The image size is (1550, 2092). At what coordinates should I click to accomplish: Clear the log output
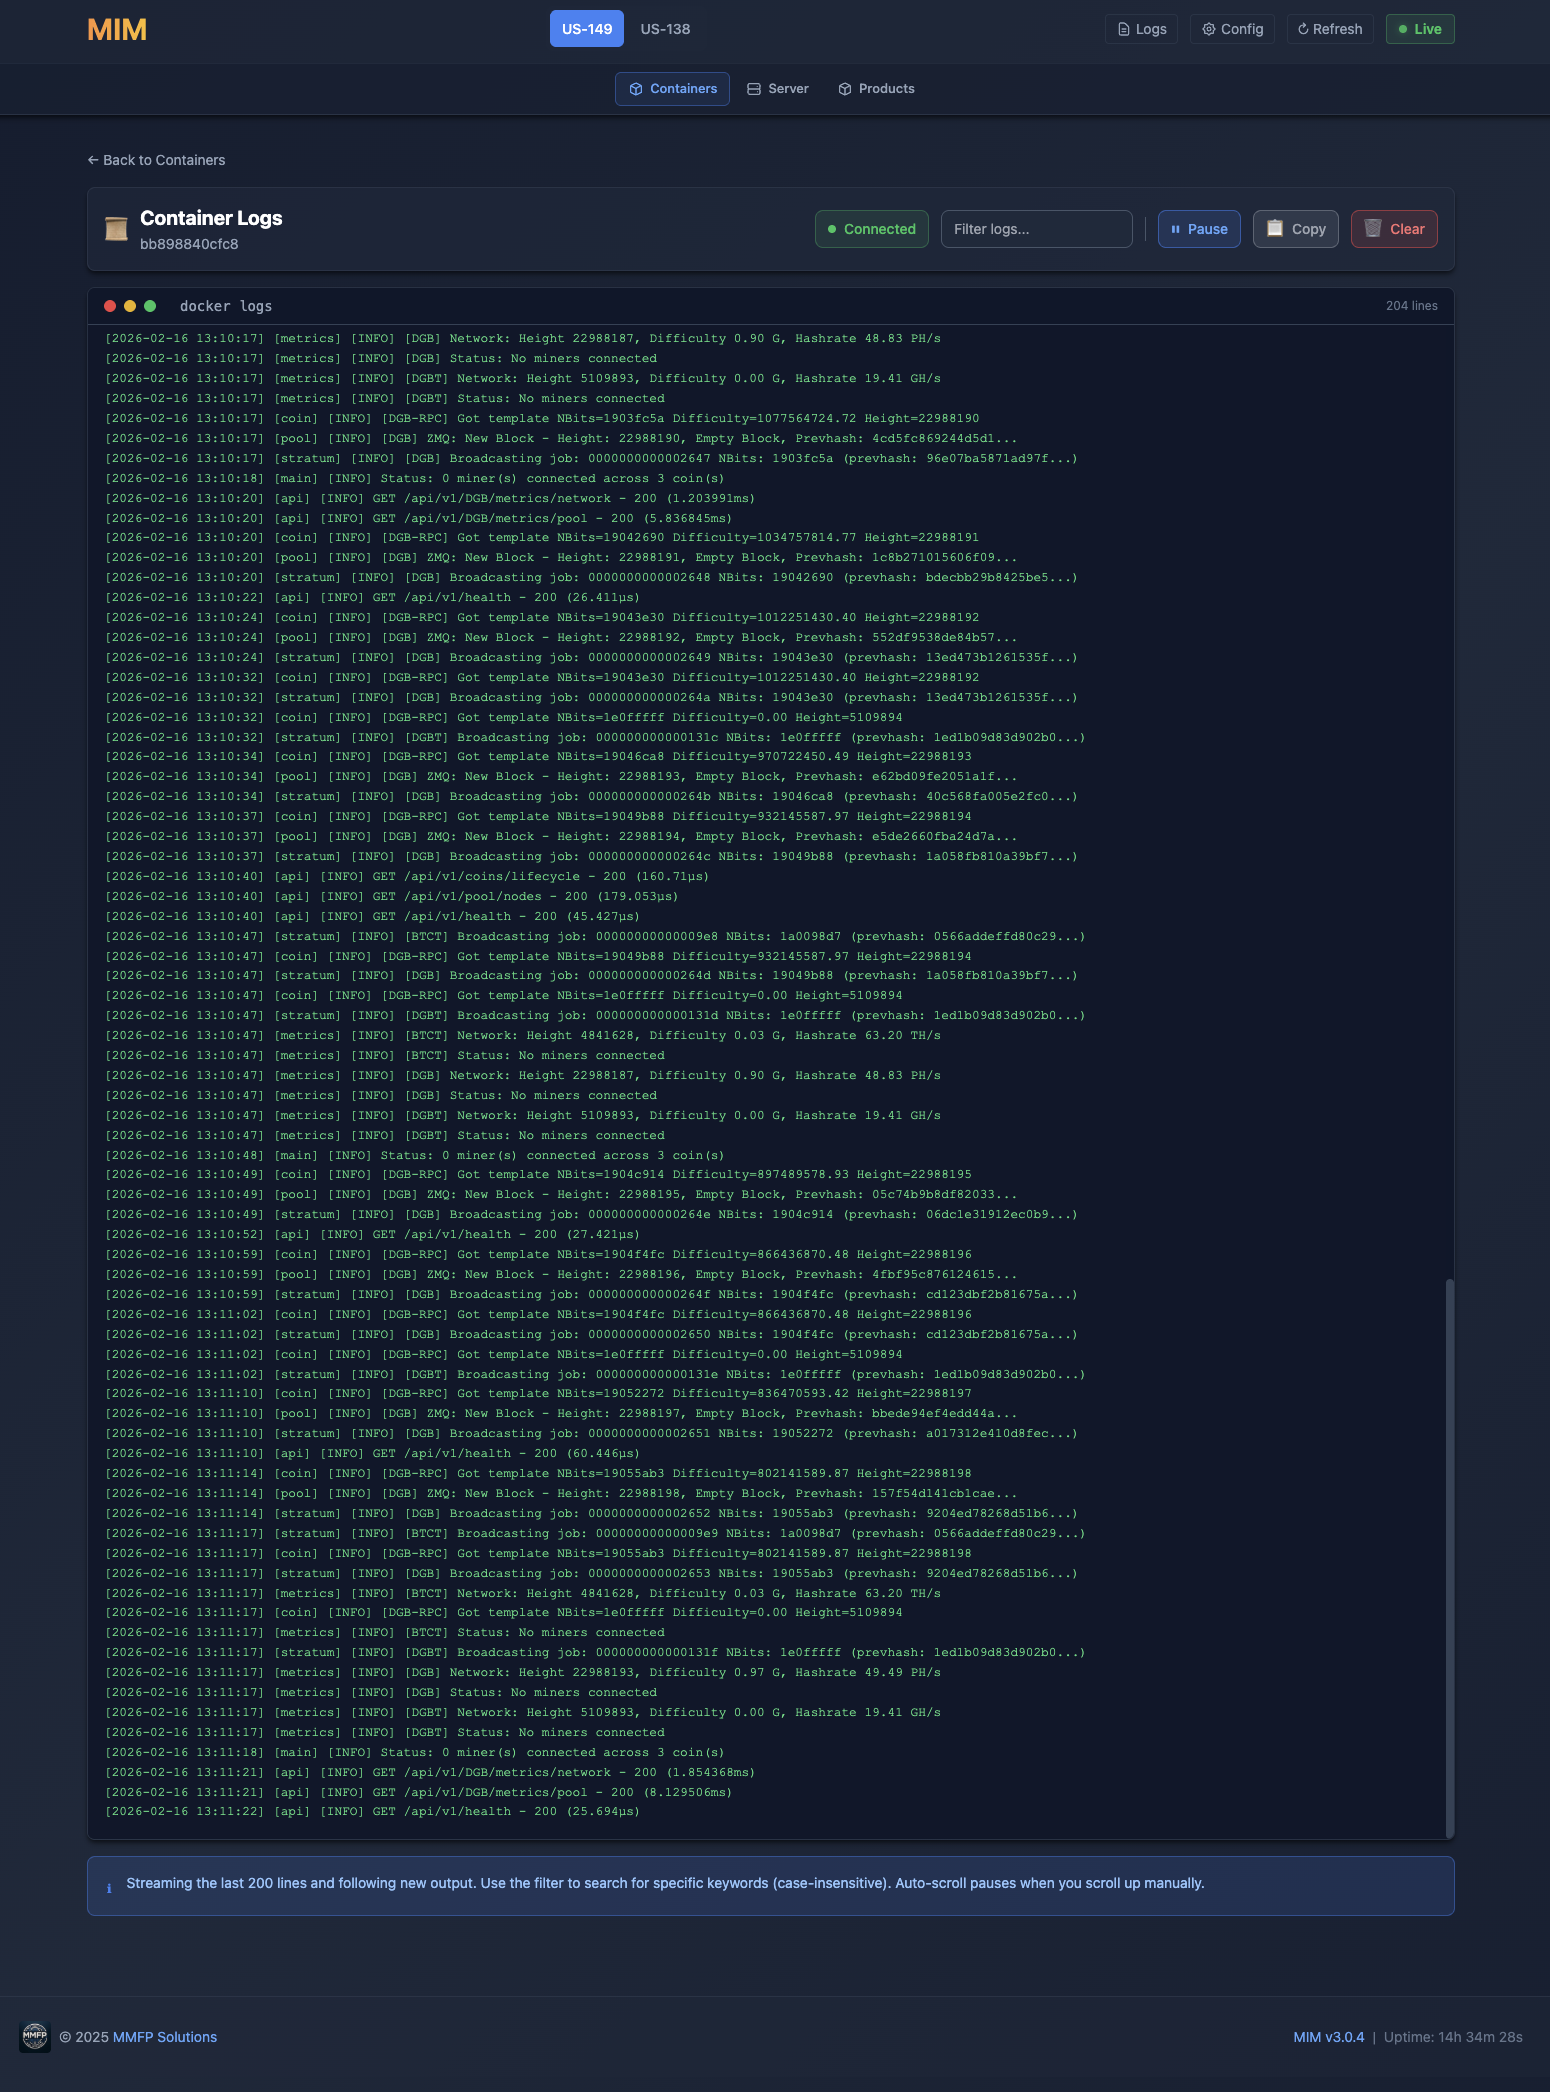pyautogui.click(x=1394, y=229)
